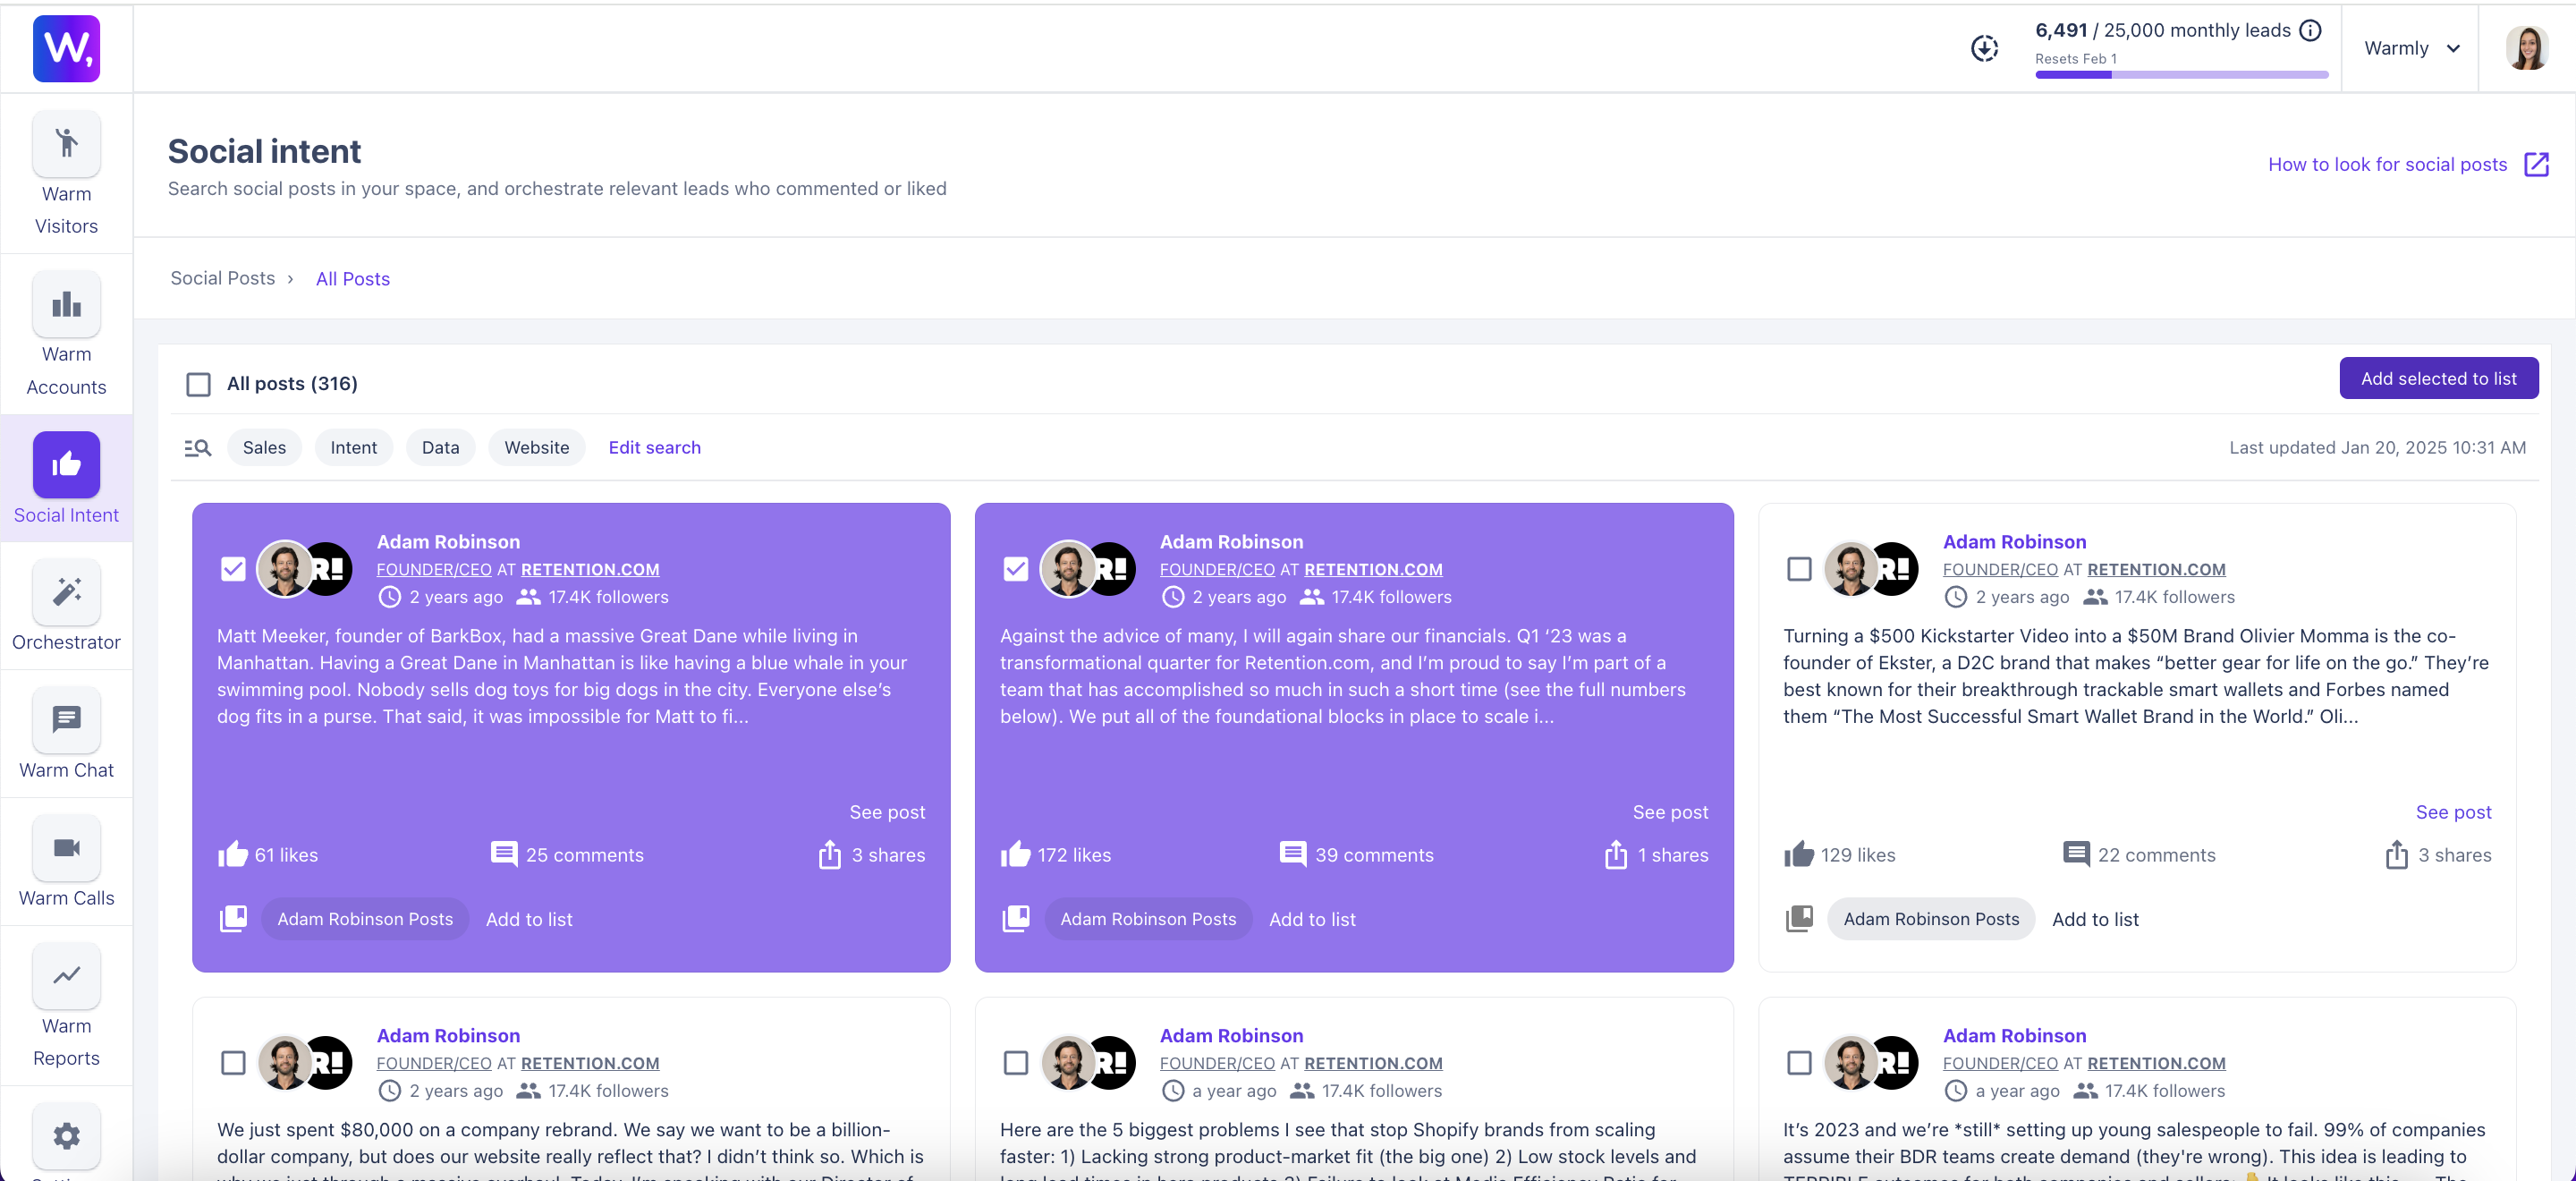
Task: Click Add to list on the BarkBox post
Action: (529, 919)
